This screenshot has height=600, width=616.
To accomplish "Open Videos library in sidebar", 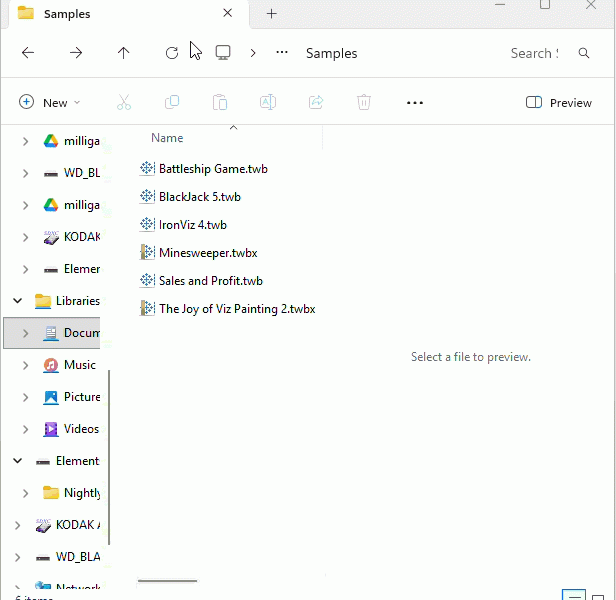I will [71, 429].
